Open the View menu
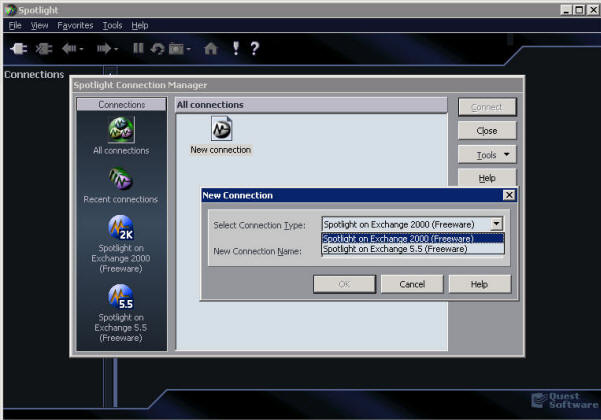 [39, 26]
